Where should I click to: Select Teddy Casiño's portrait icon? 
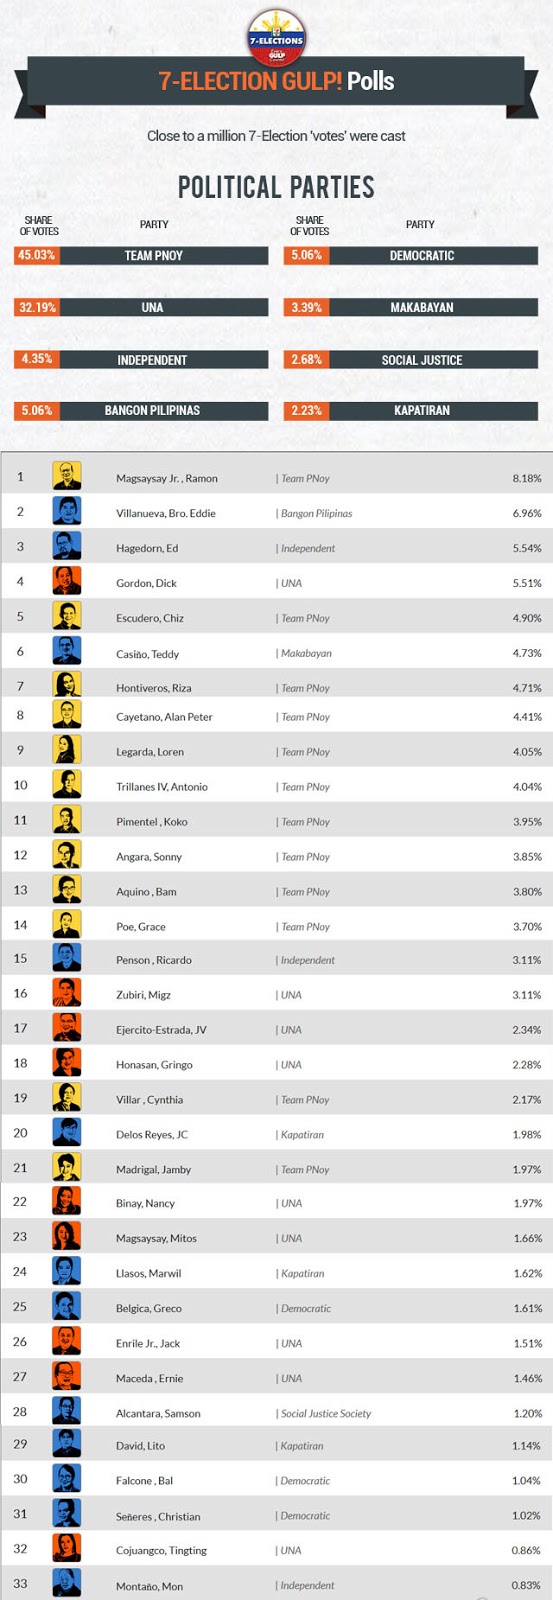tap(67, 651)
